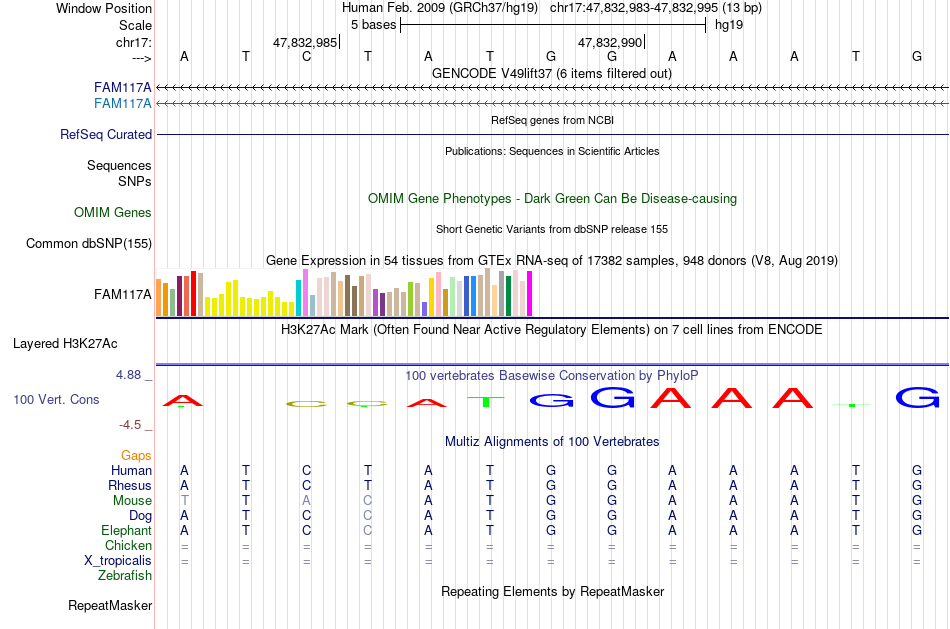The height and width of the screenshot is (629, 950).
Task: Open the OMIM Genes track label
Action: pos(112,212)
